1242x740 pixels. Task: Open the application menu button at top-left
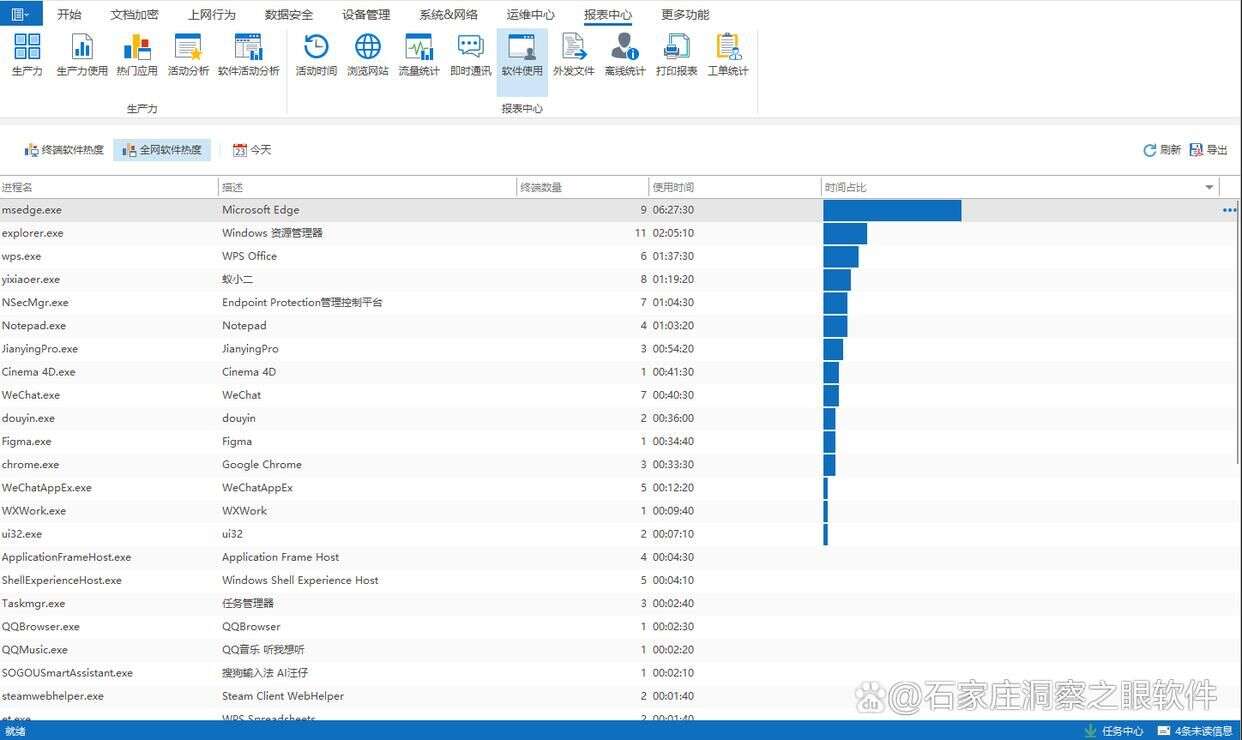(x=21, y=14)
